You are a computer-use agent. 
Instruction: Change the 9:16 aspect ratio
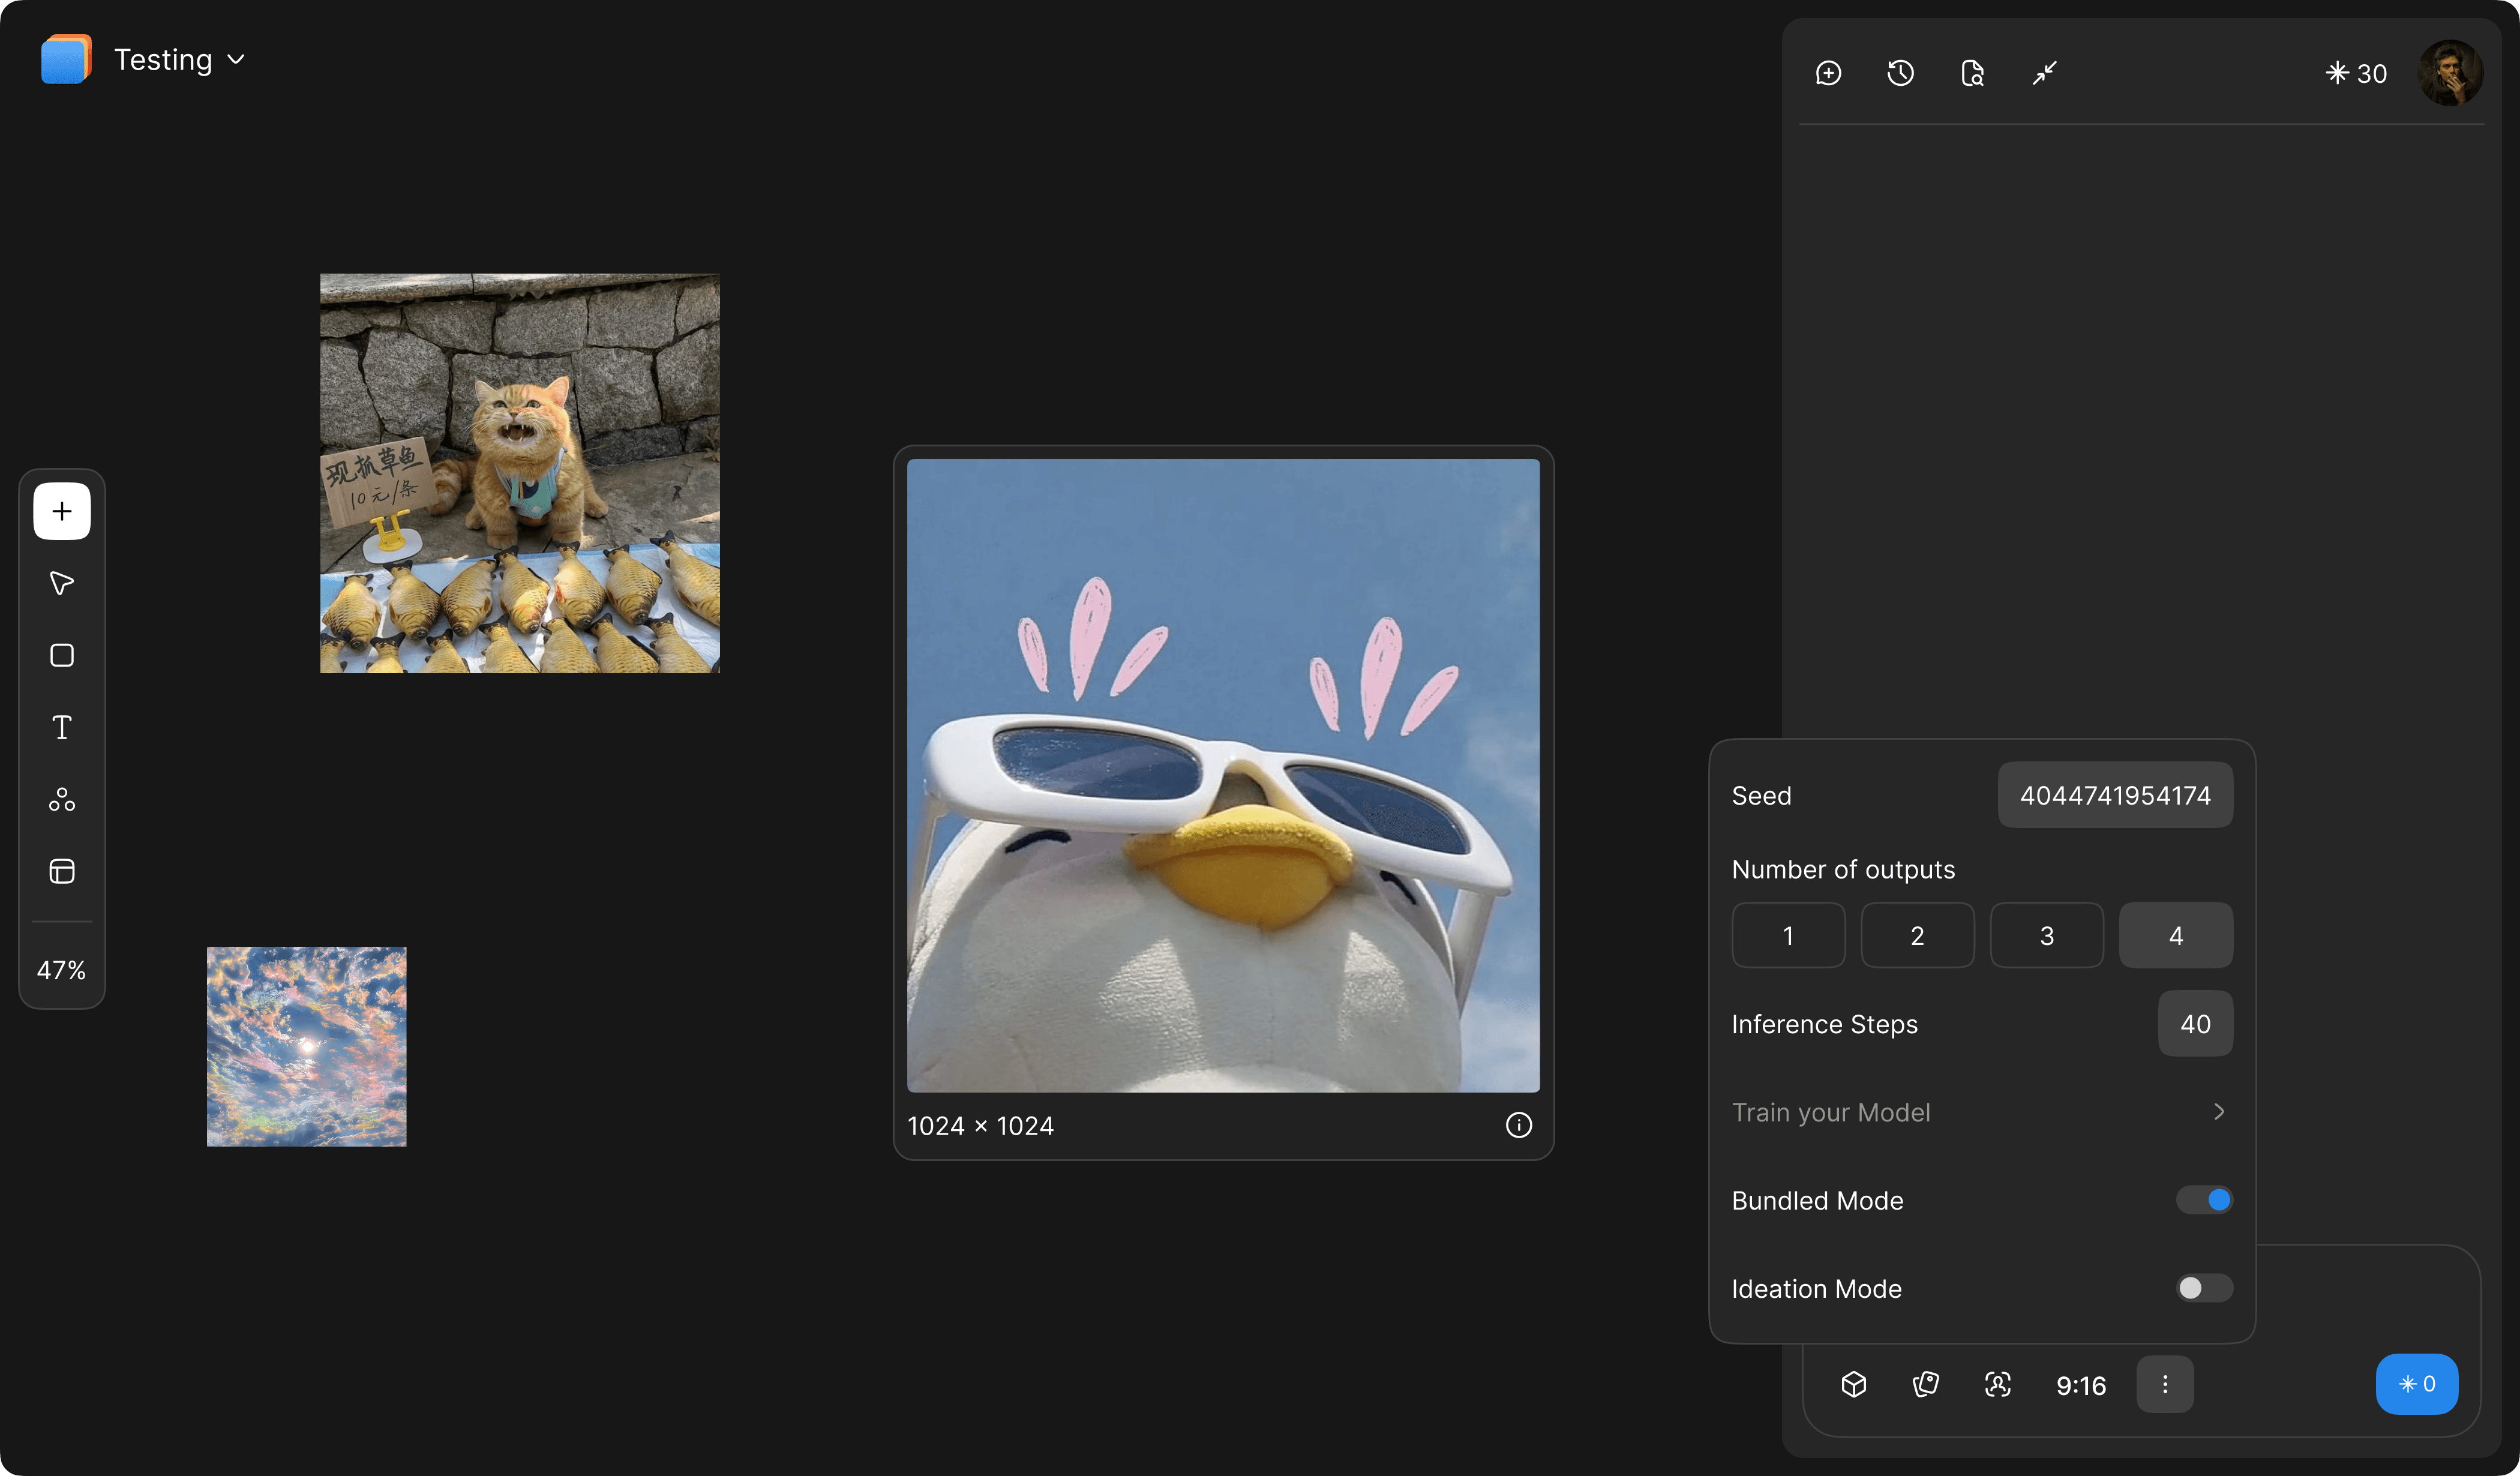pyautogui.click(x=2081, y=1385)
